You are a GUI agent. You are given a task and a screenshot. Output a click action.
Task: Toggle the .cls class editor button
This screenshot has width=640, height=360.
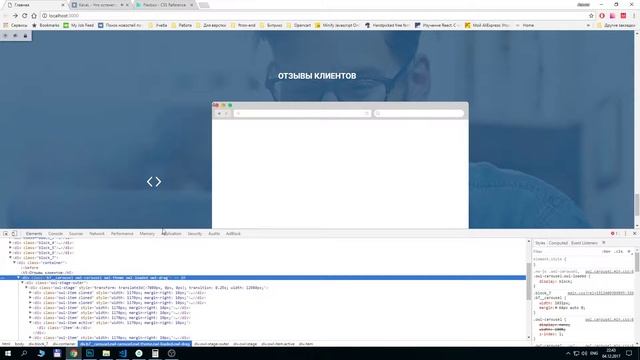[x=619, y=251]
